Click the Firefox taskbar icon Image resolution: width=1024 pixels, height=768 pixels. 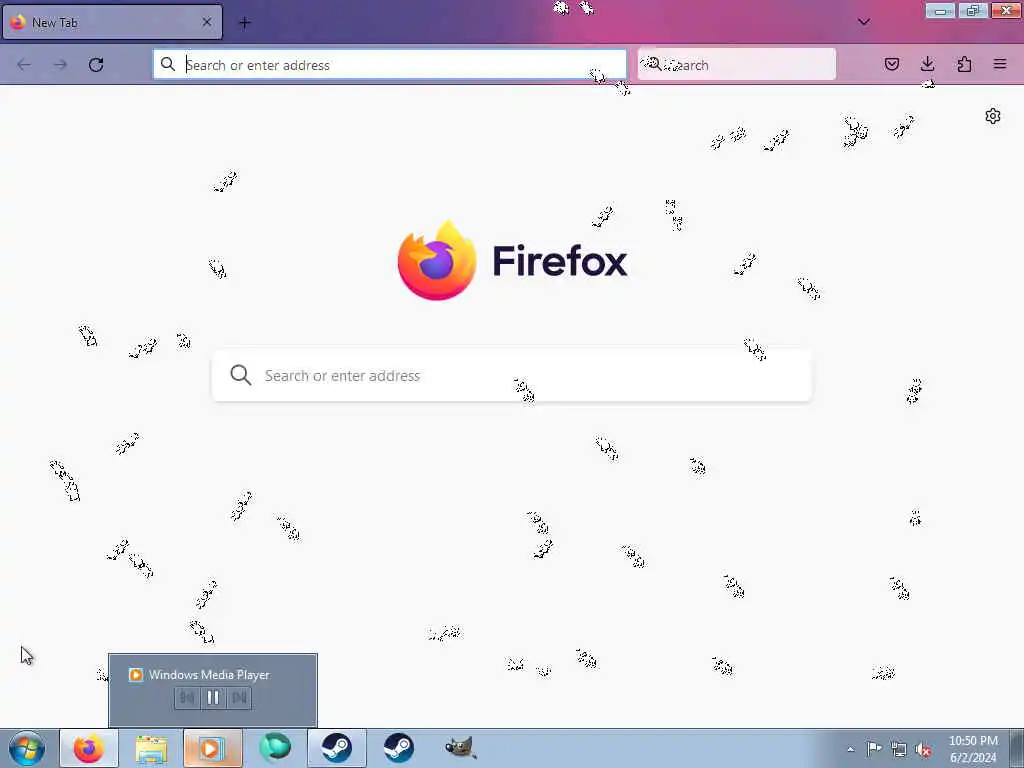89,748
